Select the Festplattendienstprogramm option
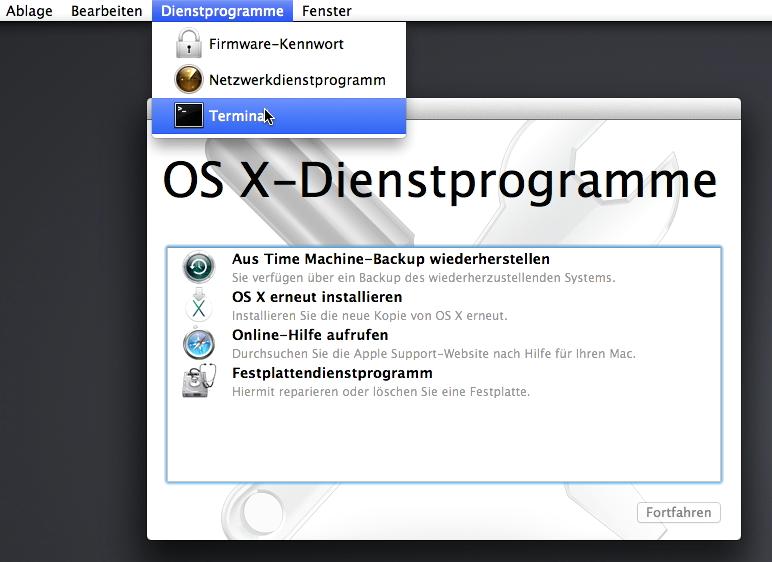 click(x=444, y=381)
